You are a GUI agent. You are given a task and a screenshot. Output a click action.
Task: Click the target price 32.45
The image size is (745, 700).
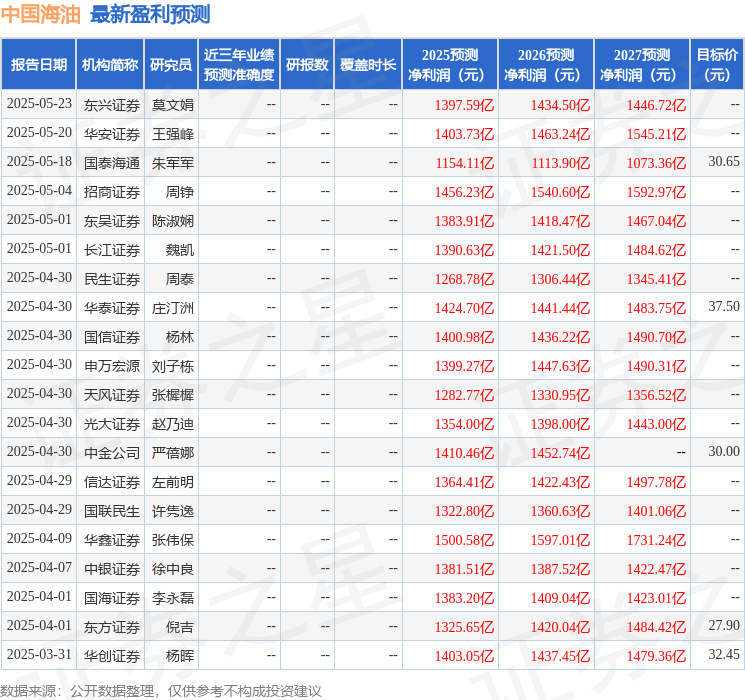click(x=724, y=654)
